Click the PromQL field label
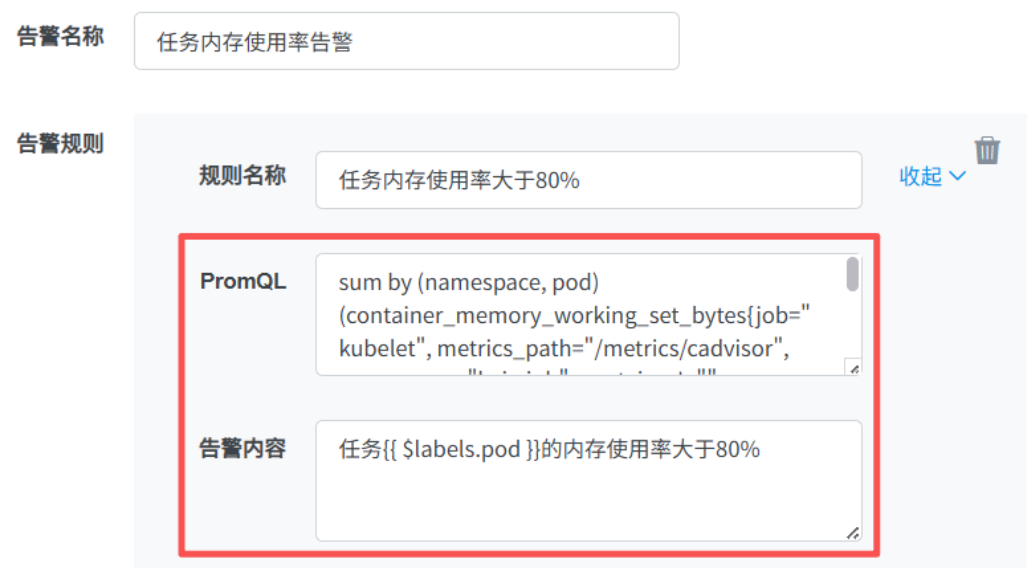Viewport: 1036px width, 576px height. pos(243,282)
